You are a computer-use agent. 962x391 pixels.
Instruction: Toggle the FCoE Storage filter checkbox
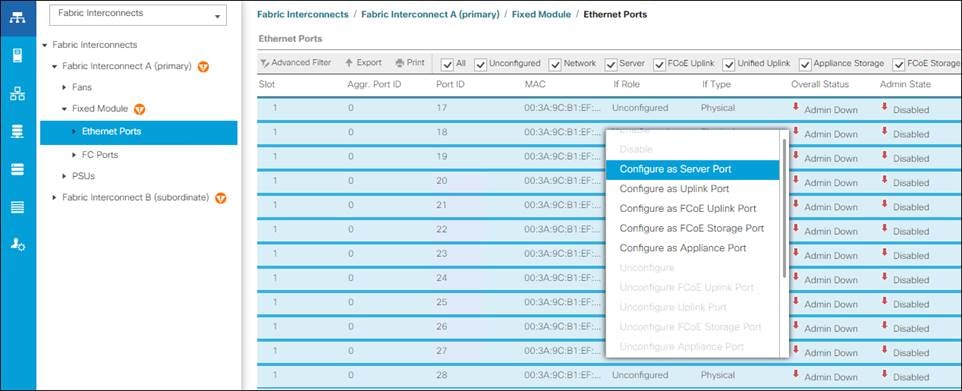899,64
